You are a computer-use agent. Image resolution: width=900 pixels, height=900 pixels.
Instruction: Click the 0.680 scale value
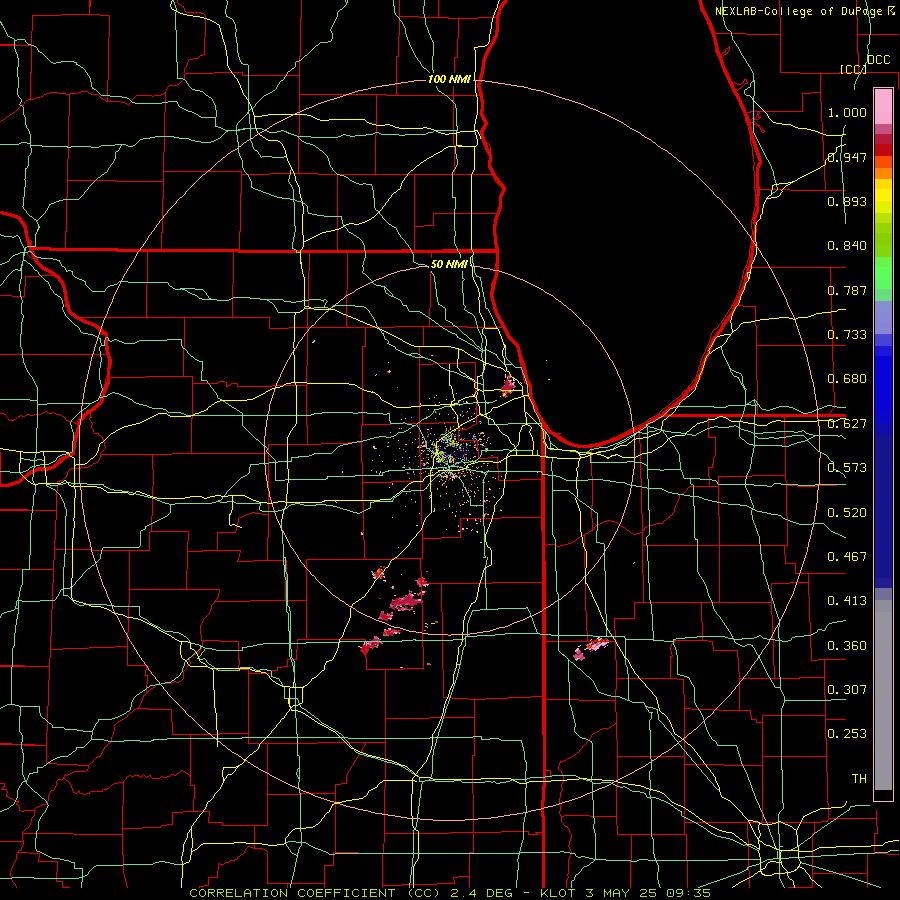847,379
